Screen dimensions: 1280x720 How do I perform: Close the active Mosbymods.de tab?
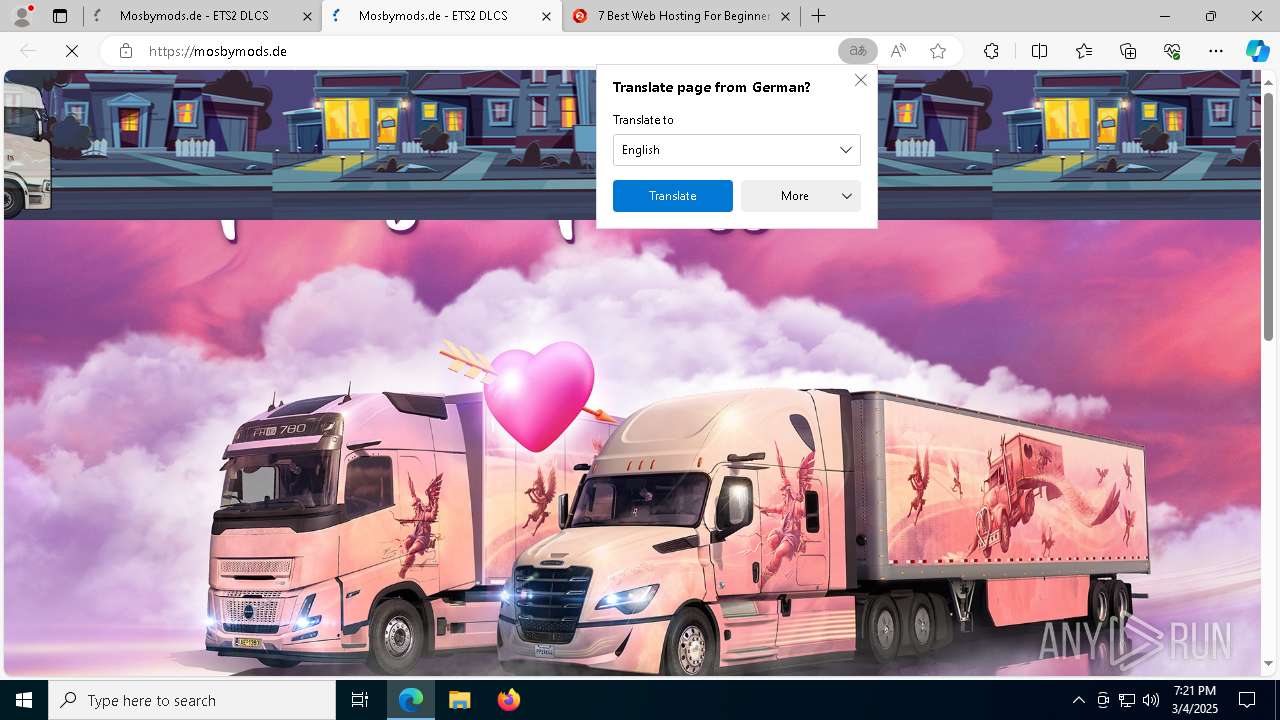(546, 16)
